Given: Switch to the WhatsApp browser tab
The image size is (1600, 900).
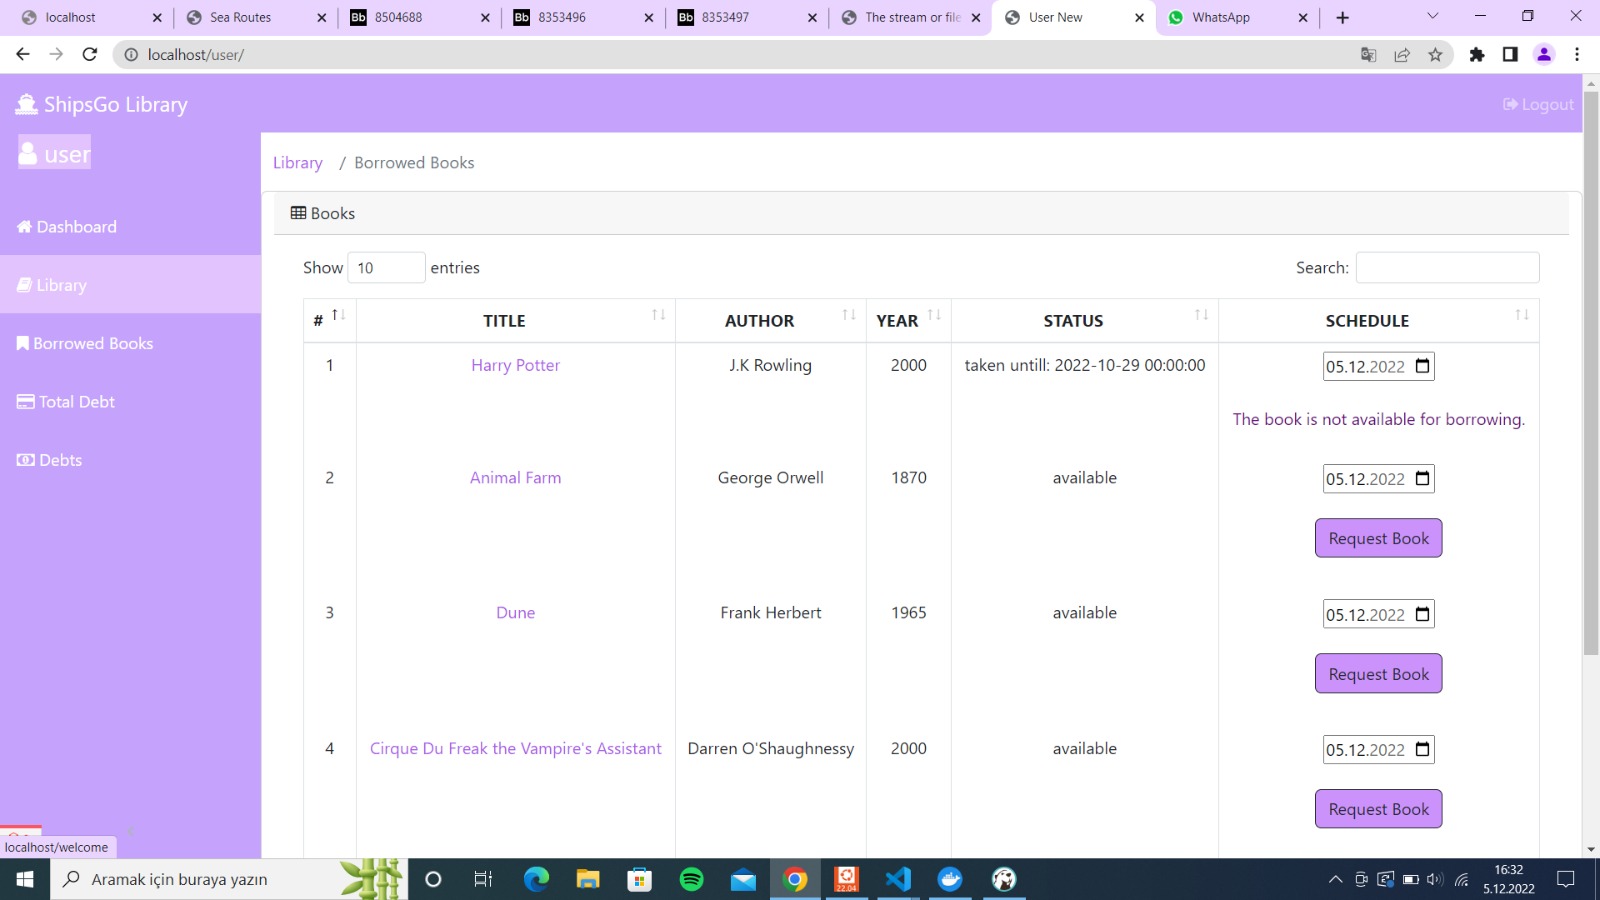Looking at the screenshot, I should click(x=1220, y=17).
